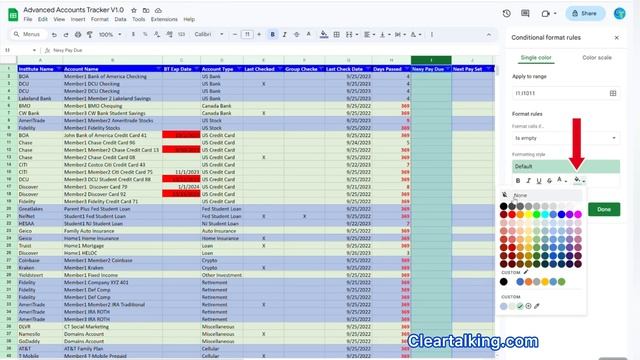Image resolution: width=640 pixels, height=360 pixels.
Task: Click the toolbar fill color icon
Action: pyautogui.click(x=324, y=35)
